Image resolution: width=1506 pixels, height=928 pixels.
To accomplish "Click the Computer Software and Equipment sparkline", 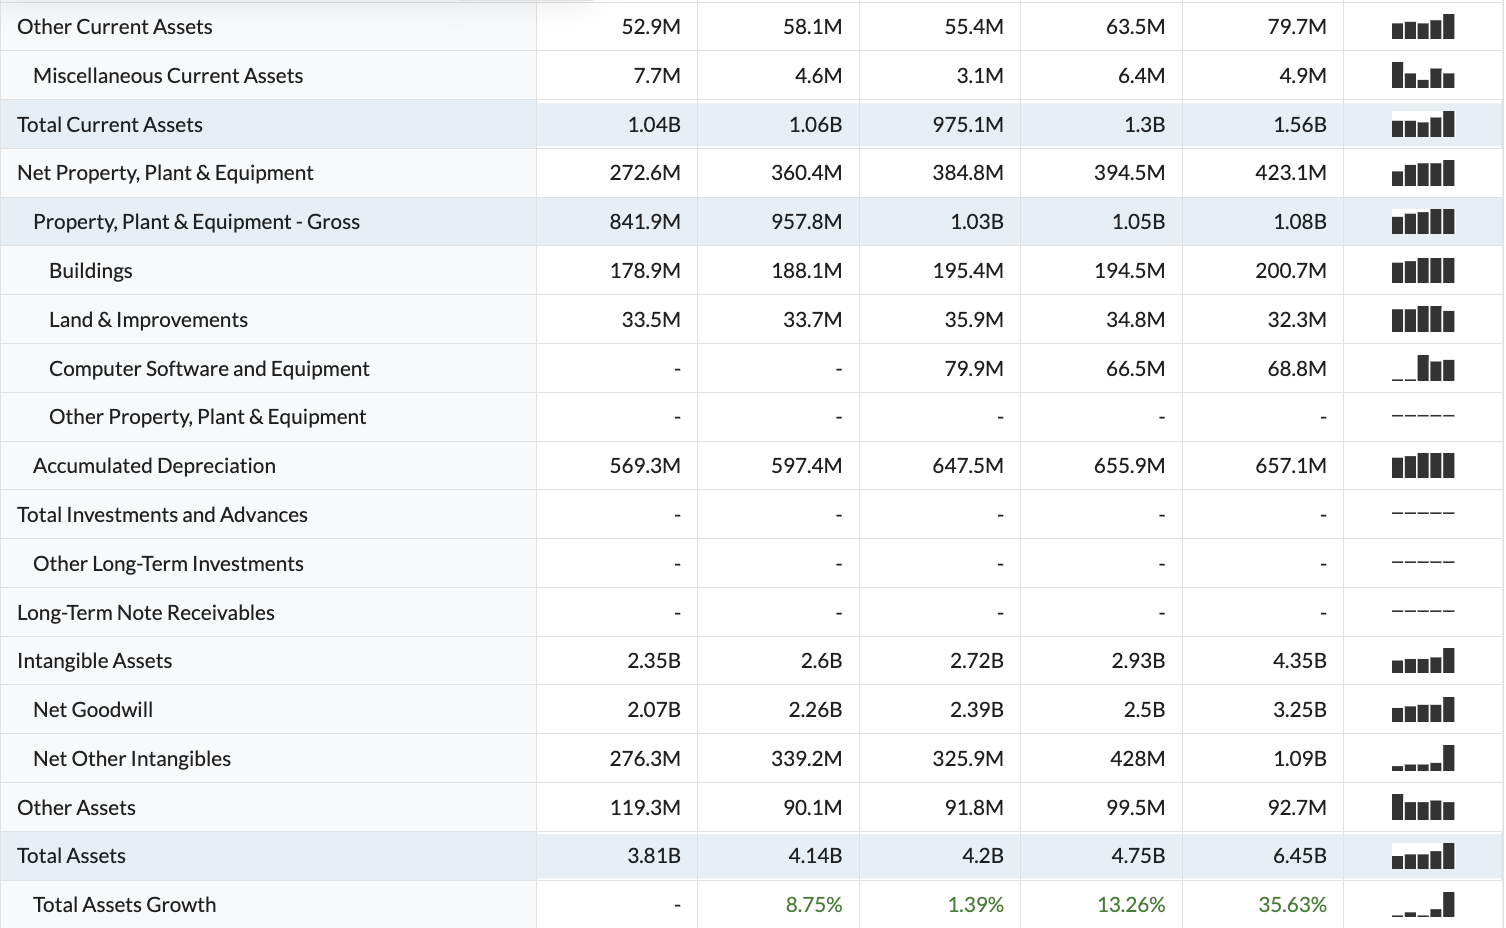I will pyautogui.click(x=1423, y=369).
